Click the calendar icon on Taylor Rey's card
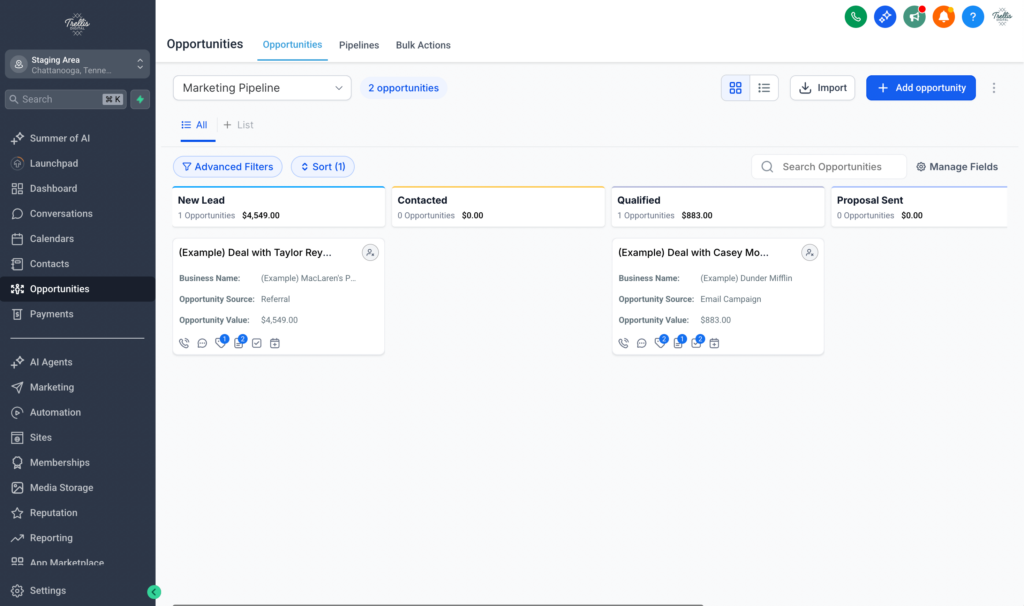 tap(274, 343)
